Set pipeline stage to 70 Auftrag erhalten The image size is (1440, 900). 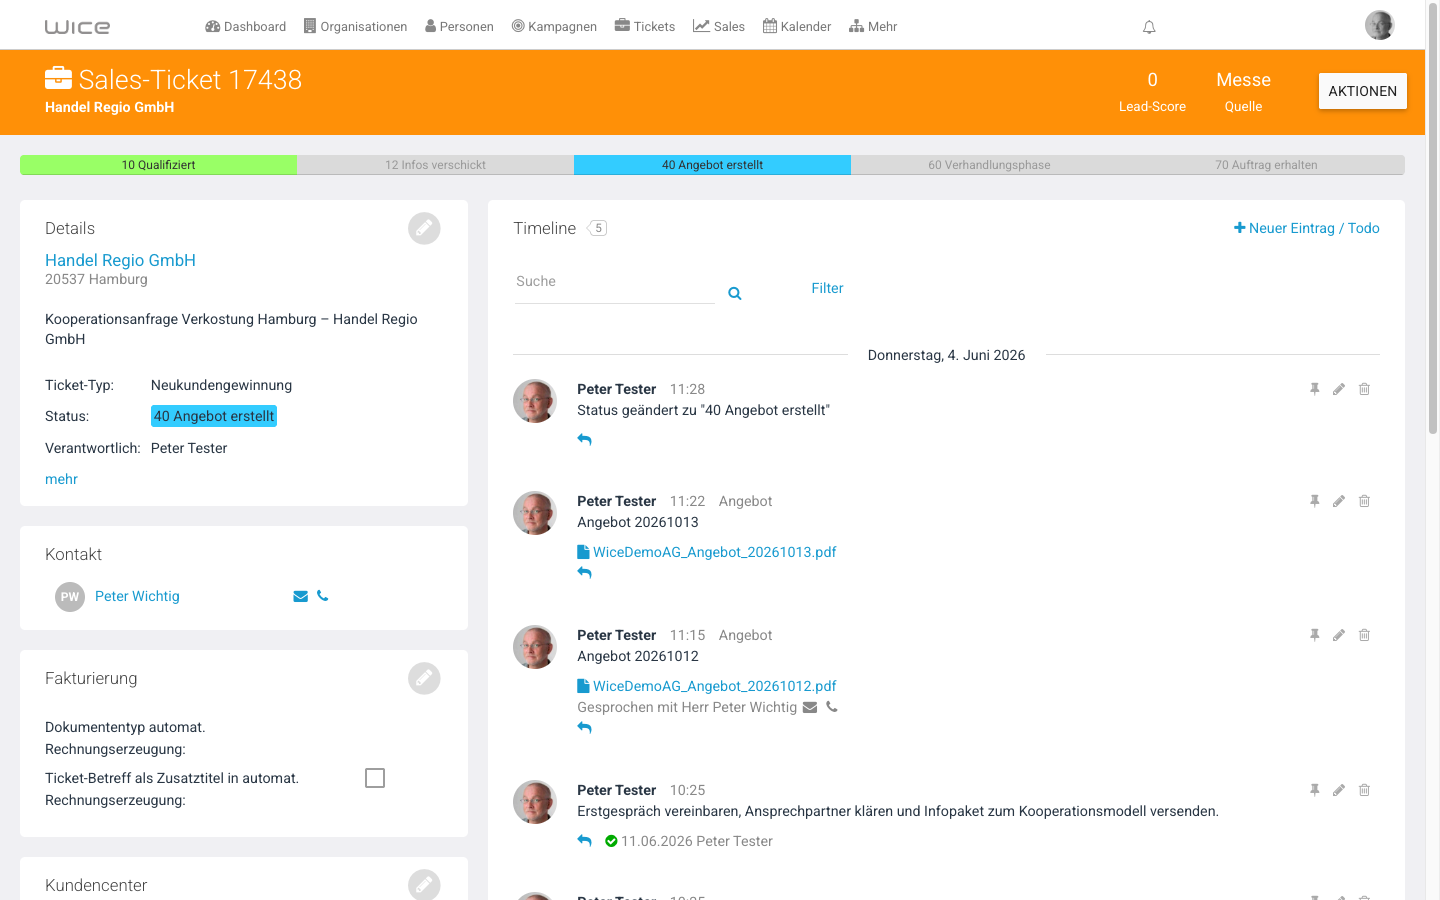pyautogui.click(x=1266, y=165)
